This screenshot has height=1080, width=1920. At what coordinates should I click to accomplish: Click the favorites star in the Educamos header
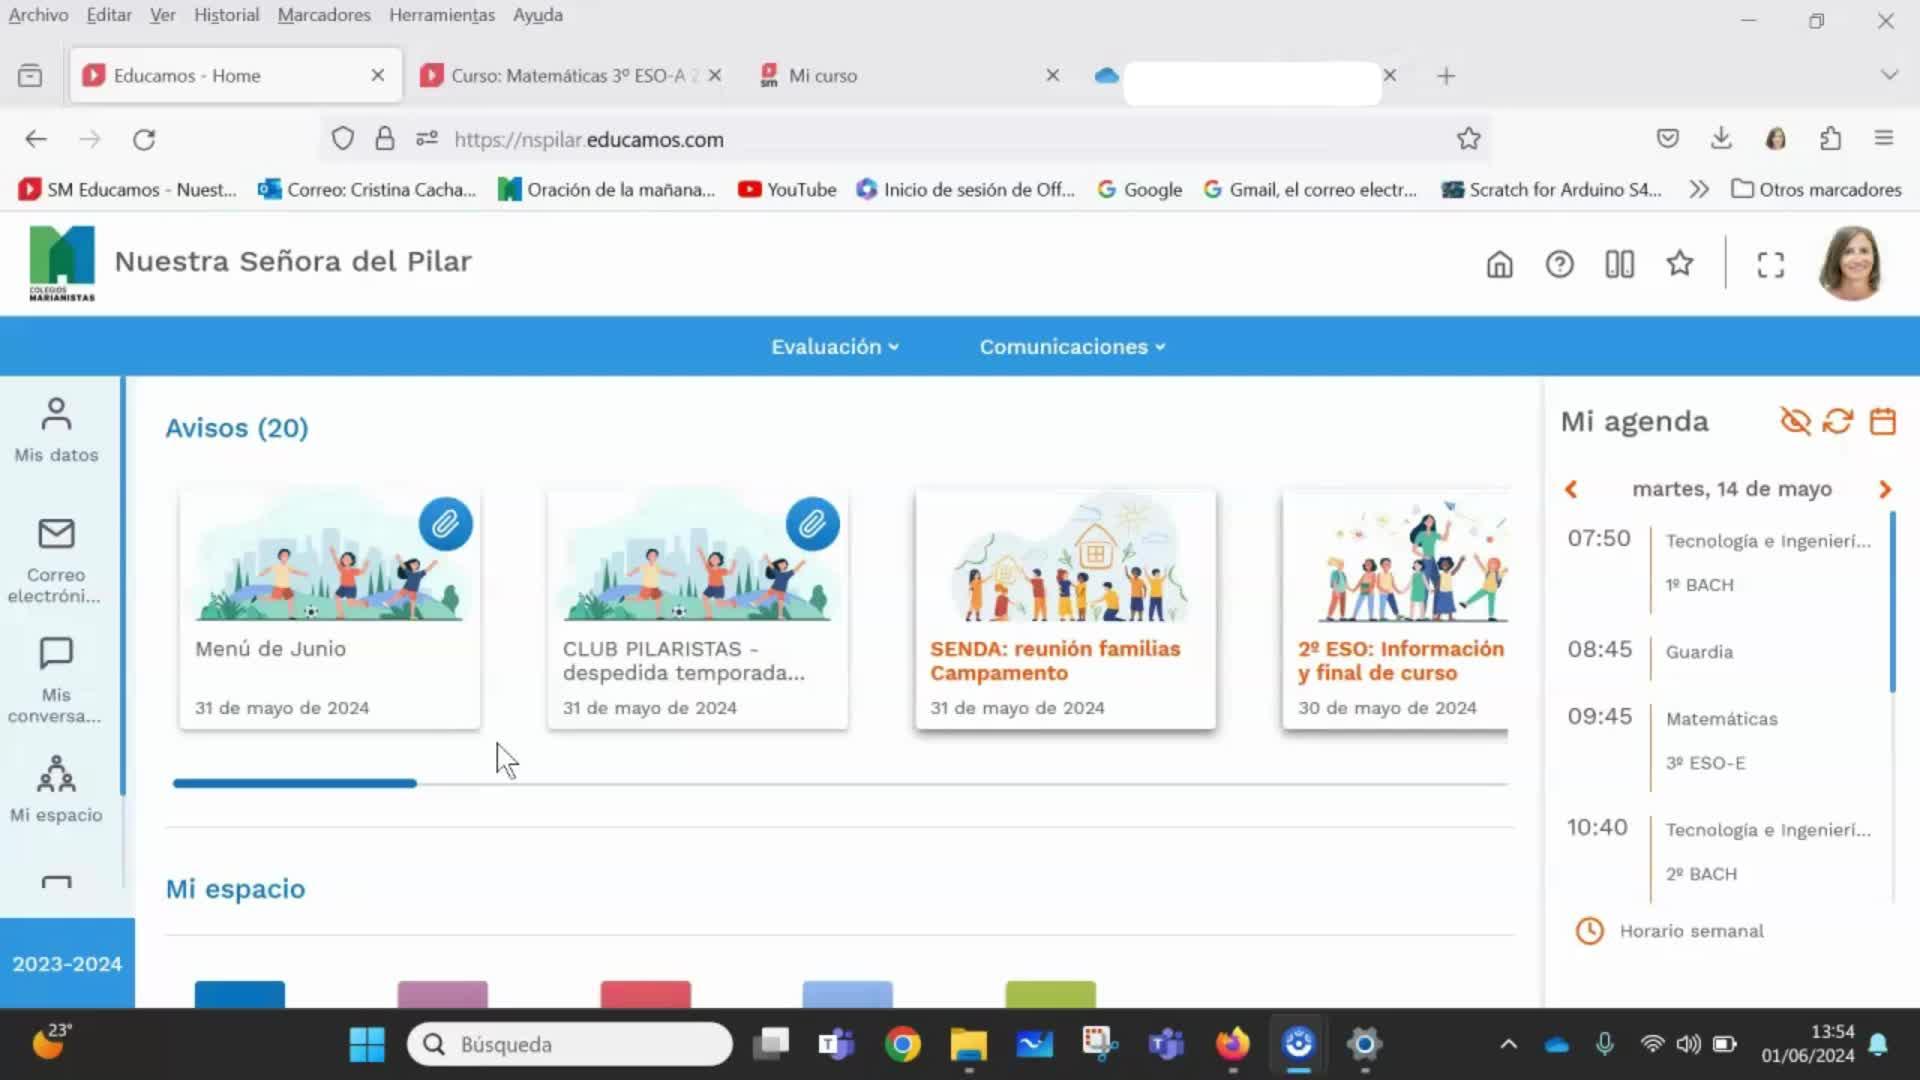(x=1680, y=264)
